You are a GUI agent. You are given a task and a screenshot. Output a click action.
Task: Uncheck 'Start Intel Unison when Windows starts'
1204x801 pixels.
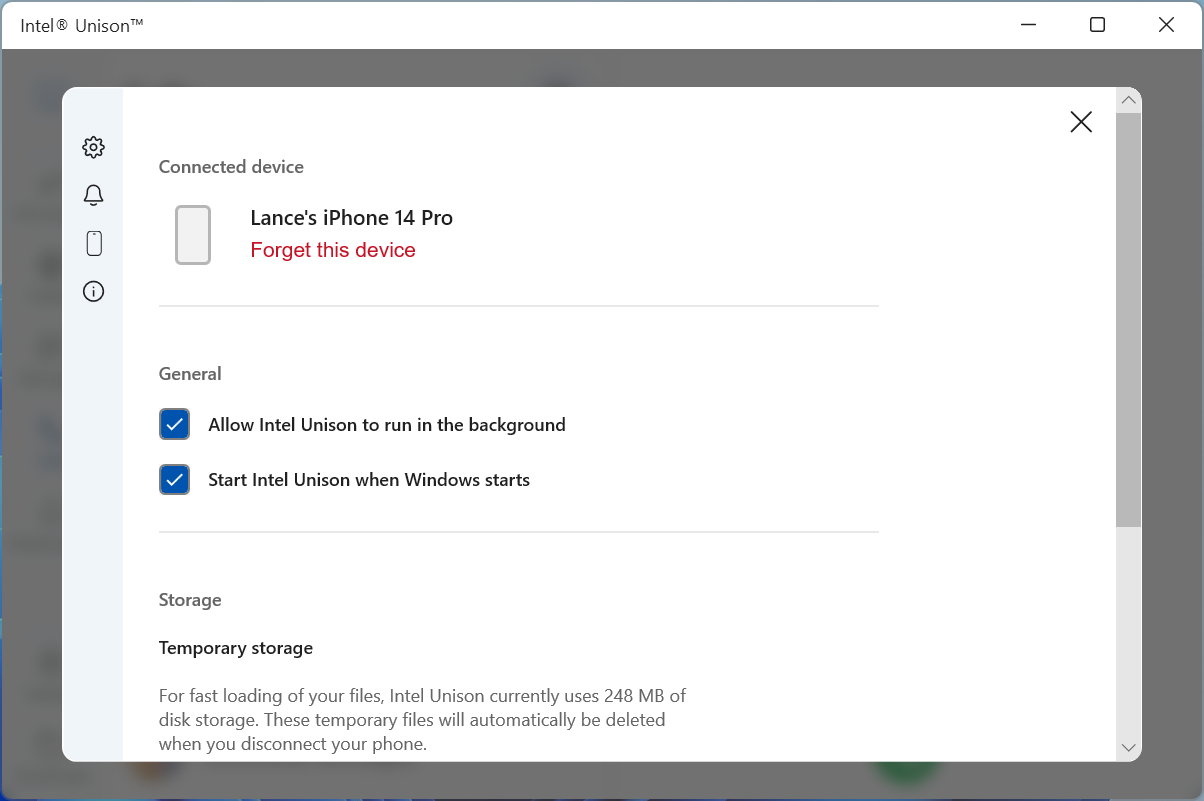tap(174, 479)
